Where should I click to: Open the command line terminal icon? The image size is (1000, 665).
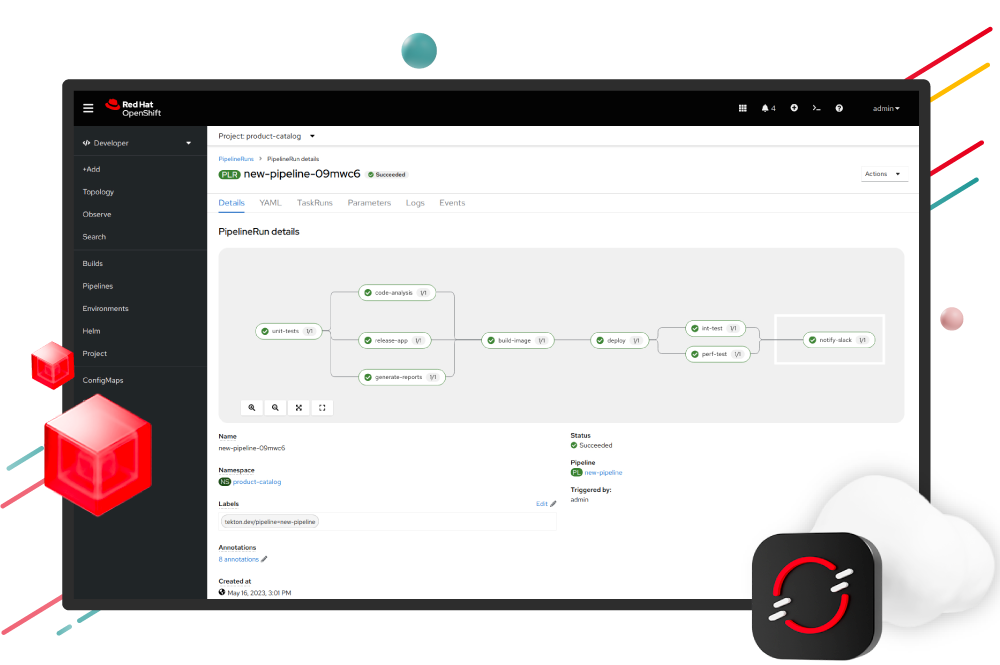(816, 108)
